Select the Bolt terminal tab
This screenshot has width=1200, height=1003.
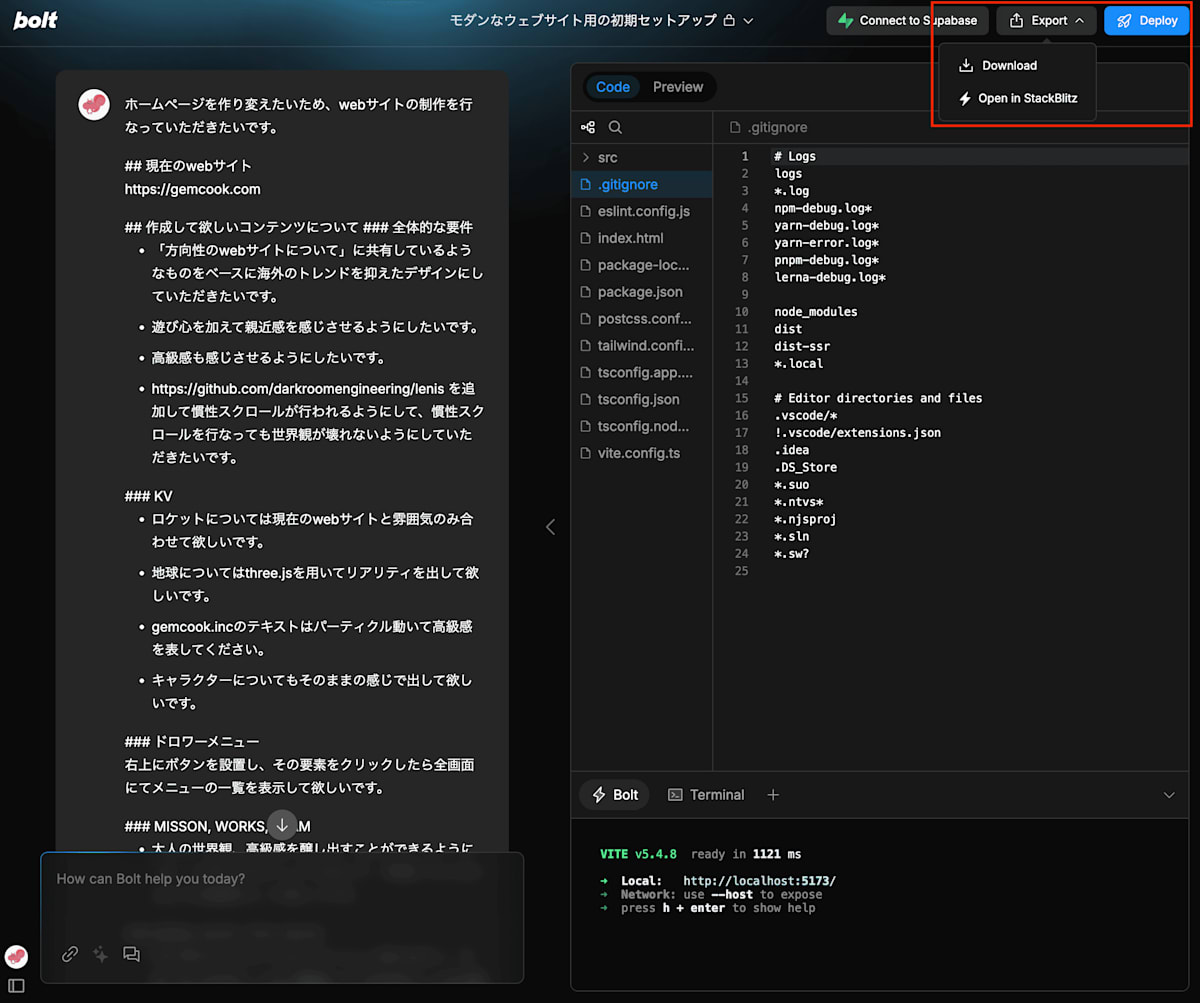tap(615, 795)
